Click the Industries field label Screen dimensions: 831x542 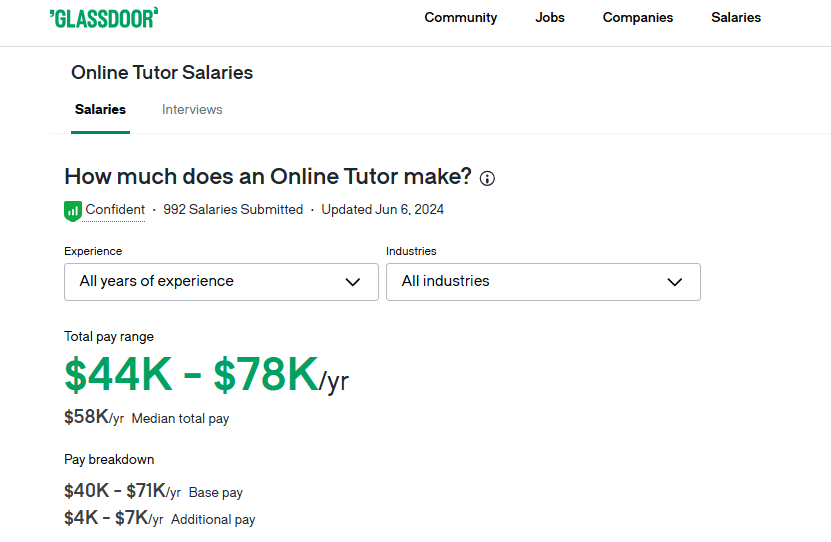[x=411, y=251]
